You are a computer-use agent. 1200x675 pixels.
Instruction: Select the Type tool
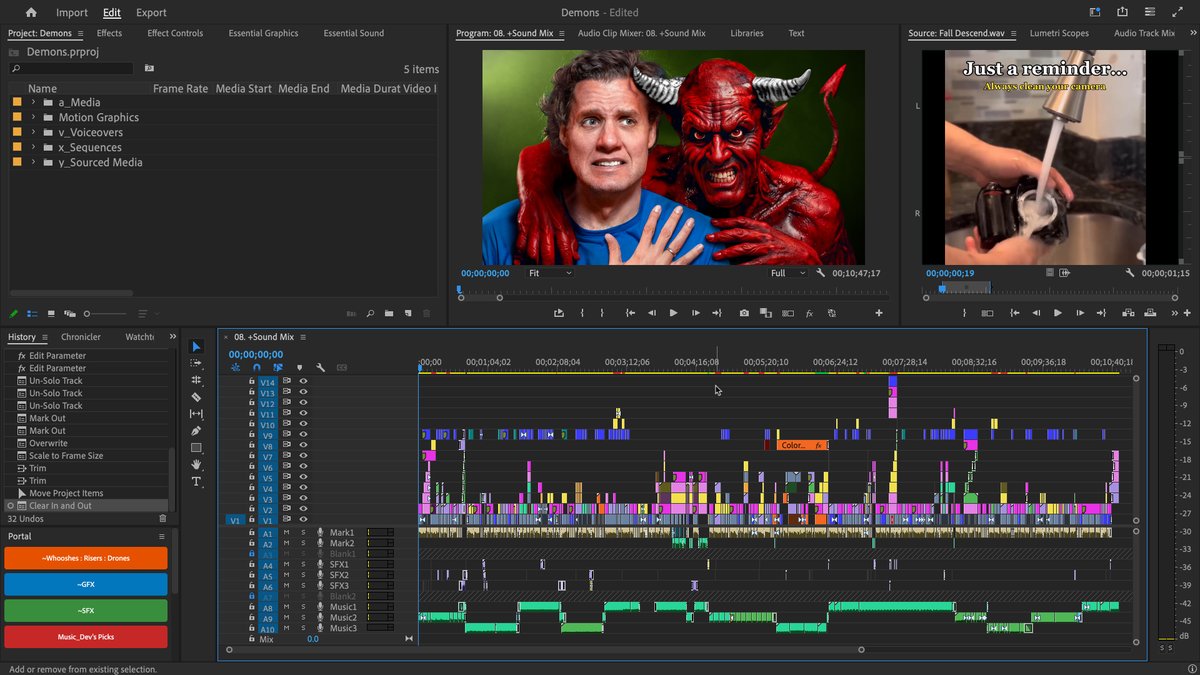[x=196, y=482]
